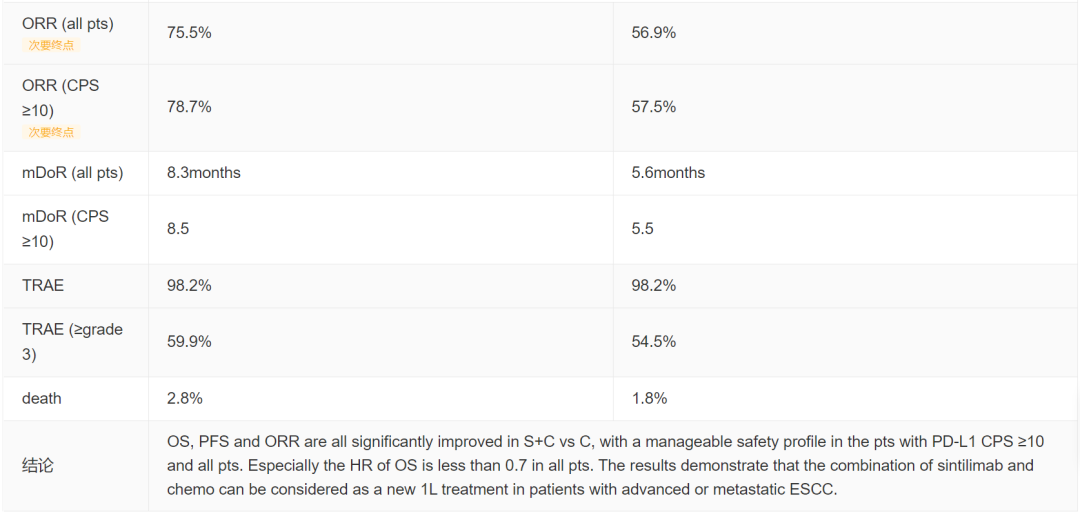Click the 54.5% TRAE value
Image resolution: width=1080 pixels, height=514 pixels.
654,342
